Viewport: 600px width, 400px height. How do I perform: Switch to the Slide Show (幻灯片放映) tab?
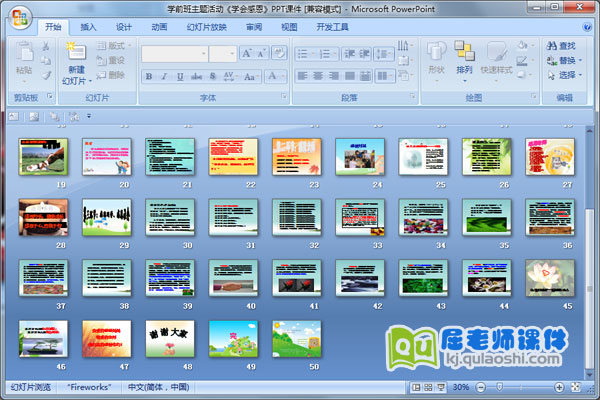[x=207, y=28]
